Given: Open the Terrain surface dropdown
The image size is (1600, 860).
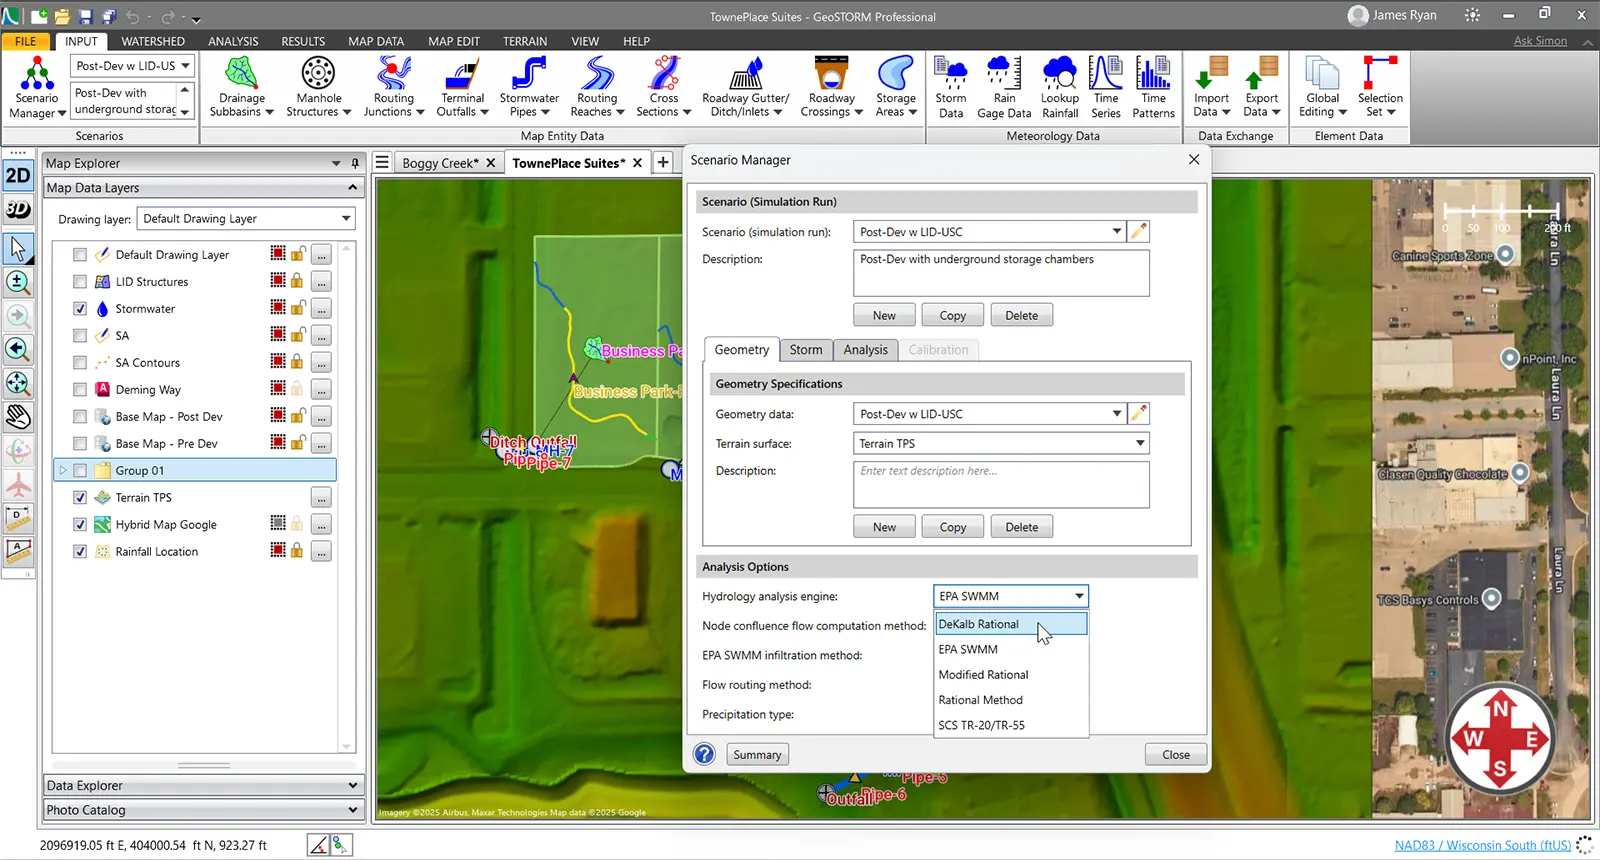Looking at the screenshot, I should tap(1000, 444).
